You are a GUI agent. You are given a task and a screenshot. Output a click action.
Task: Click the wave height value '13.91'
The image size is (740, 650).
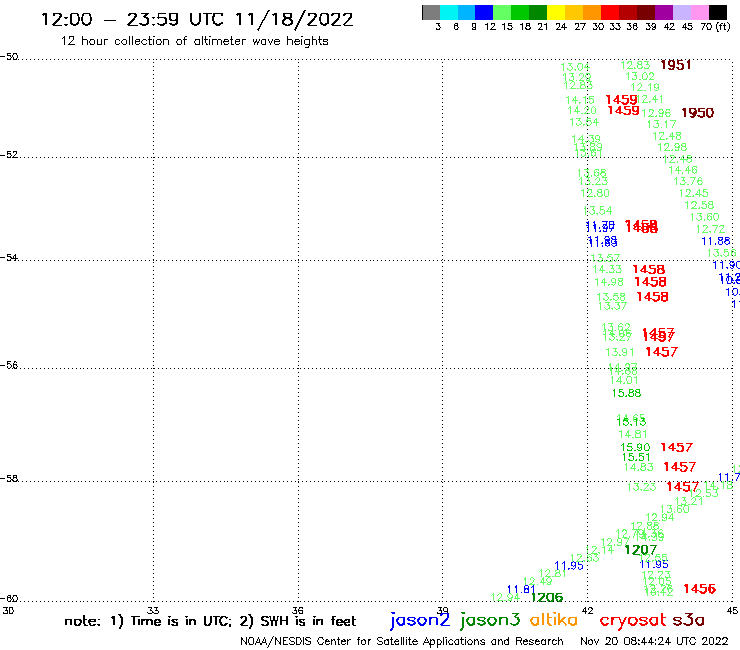[620, 352]
